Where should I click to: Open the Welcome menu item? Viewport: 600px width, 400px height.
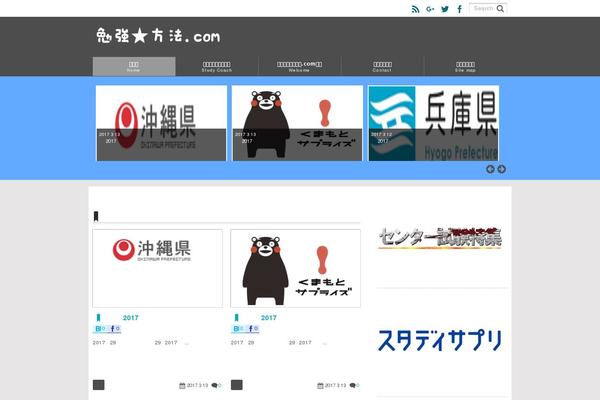[x=300, y=67]
